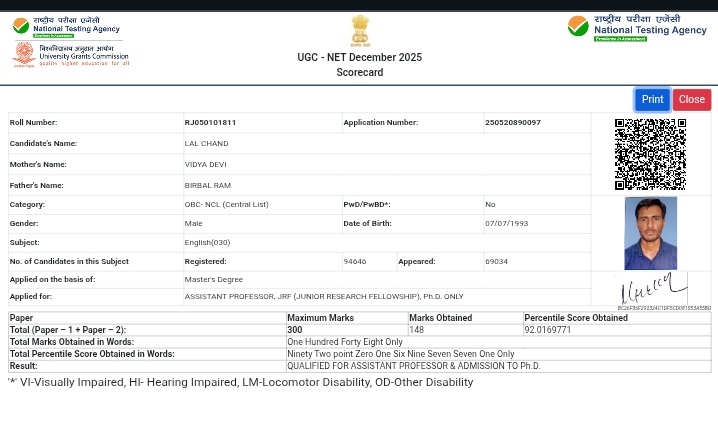Click the subject value 'English(030)'
This screenshot has width=718, height=425.
207,242
